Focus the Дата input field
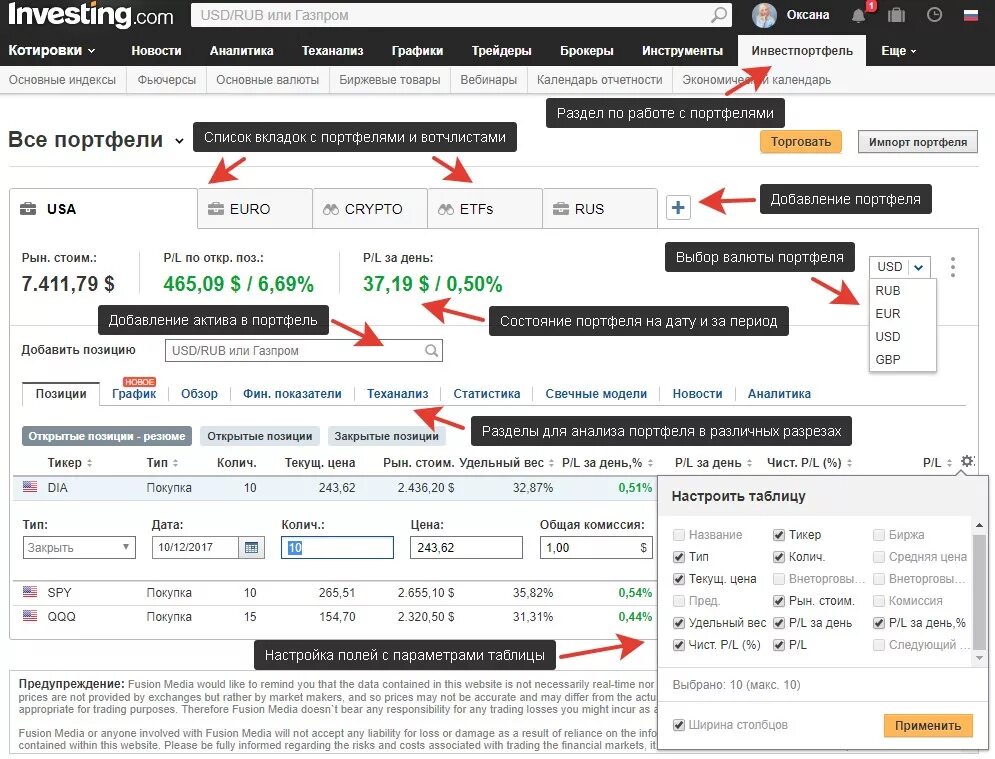Image resolution: width=995 pixels, height=759 pixels. click(x=195, y=547)
